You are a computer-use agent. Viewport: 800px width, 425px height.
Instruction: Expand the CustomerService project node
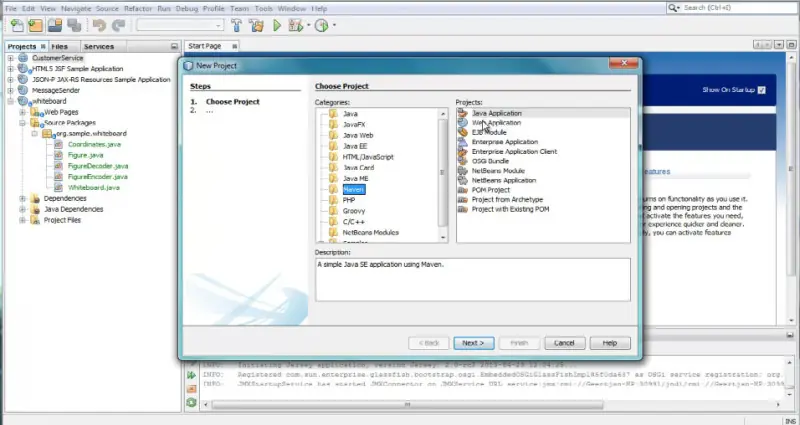(10, 58)
